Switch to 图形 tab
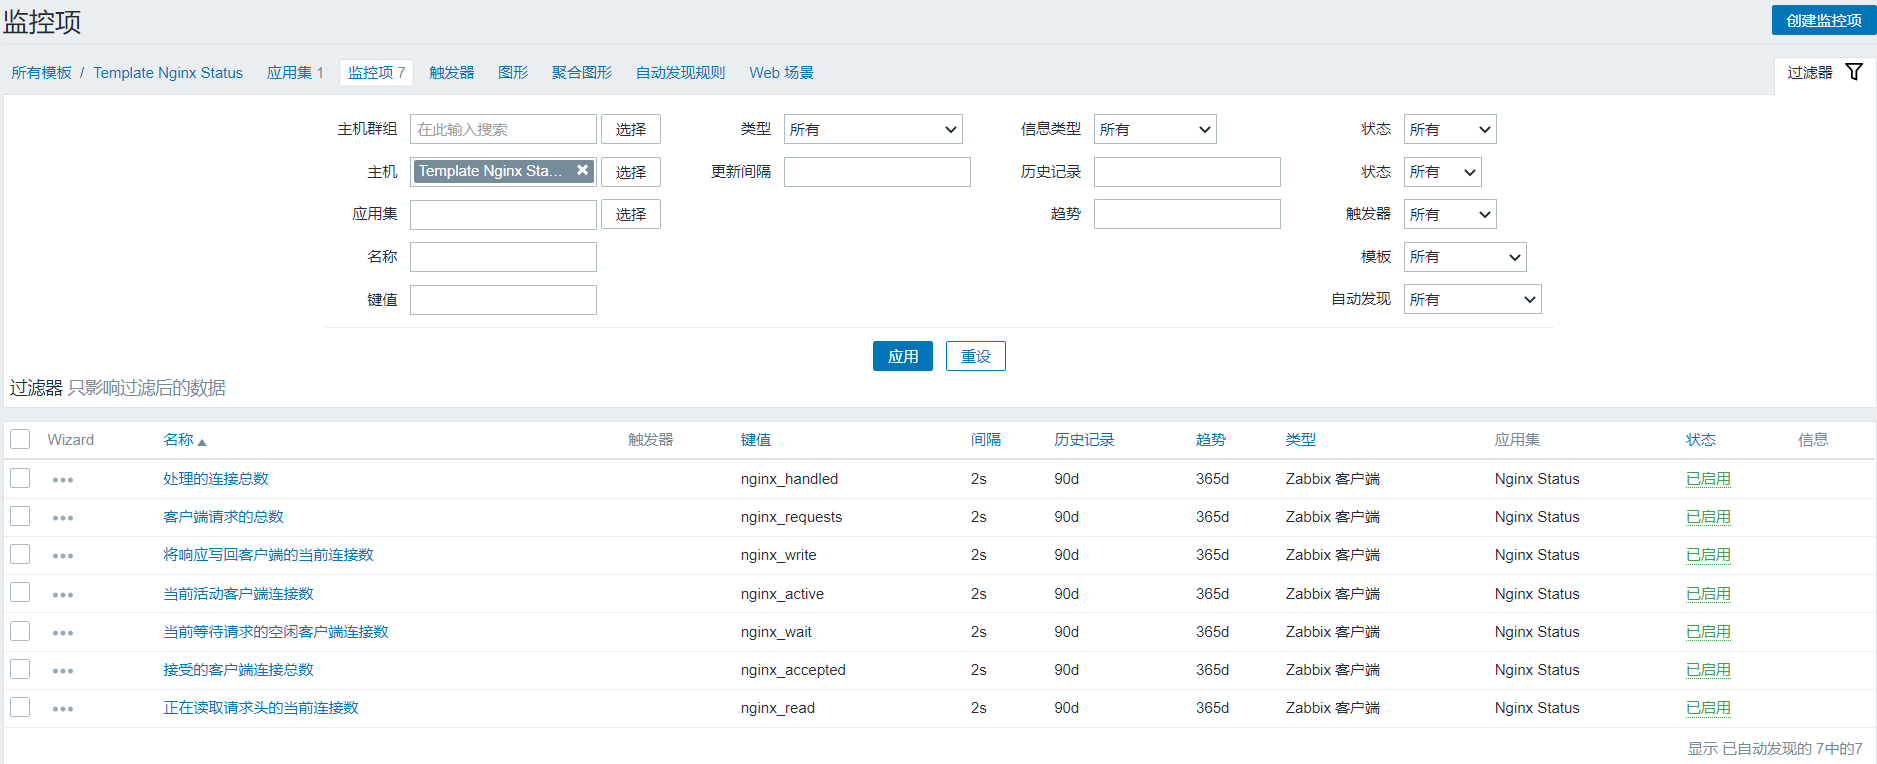Viewport: 1877px width, 764px height. [513, 73]
